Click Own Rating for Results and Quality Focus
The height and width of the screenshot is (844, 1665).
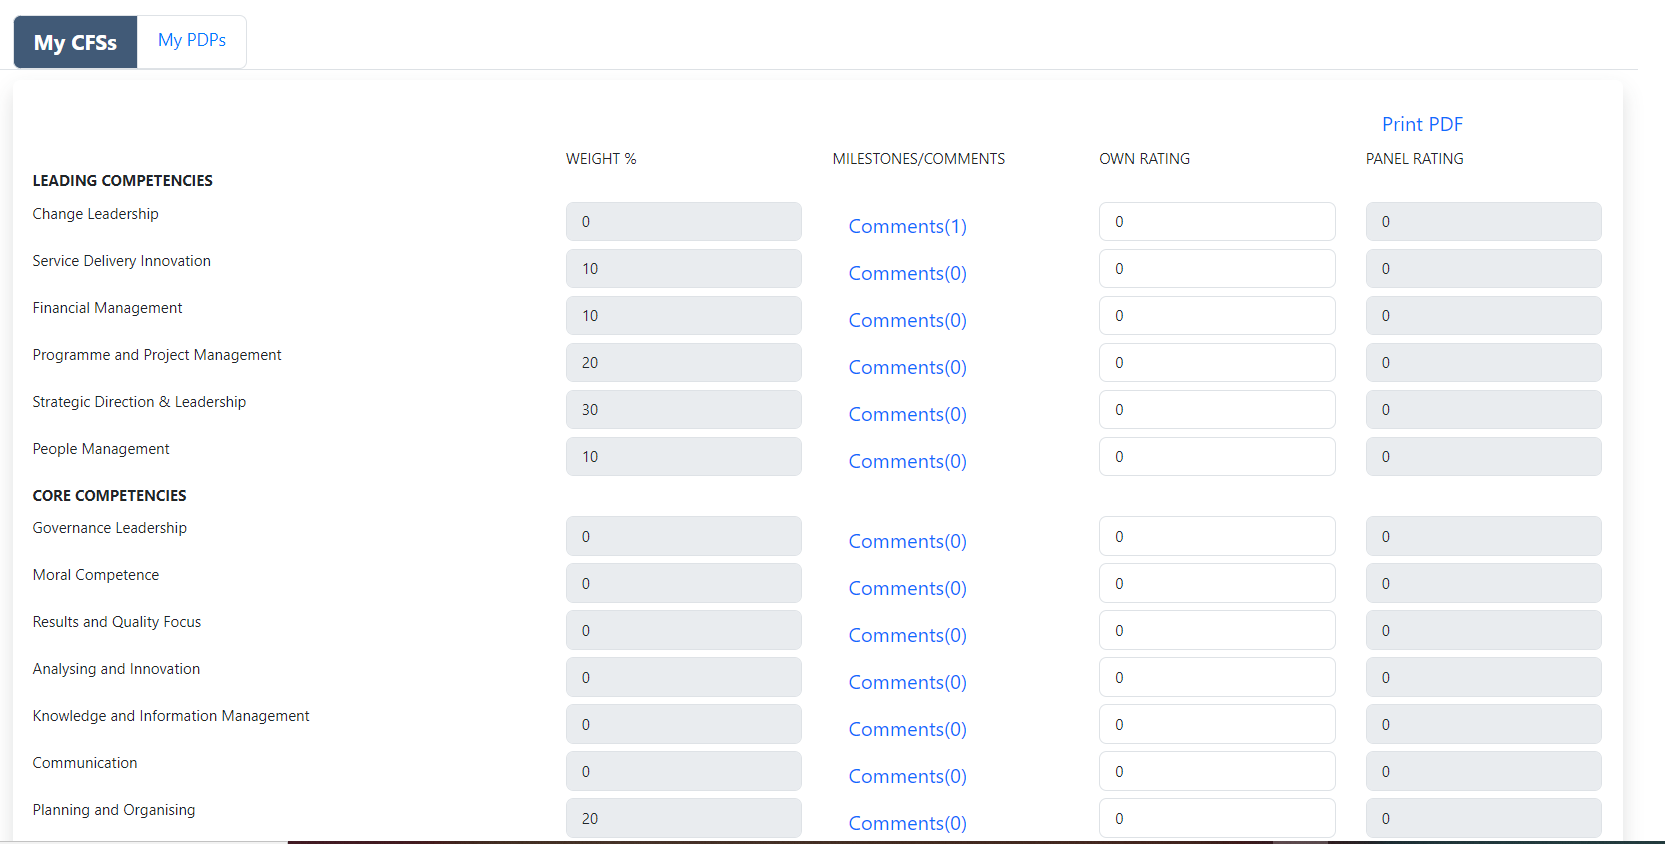click(1216, 631)
